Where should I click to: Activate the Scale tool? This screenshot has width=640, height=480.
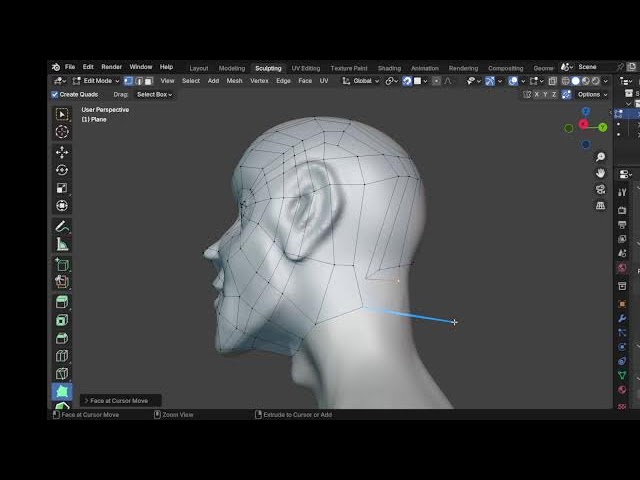(x=62, y=188)
